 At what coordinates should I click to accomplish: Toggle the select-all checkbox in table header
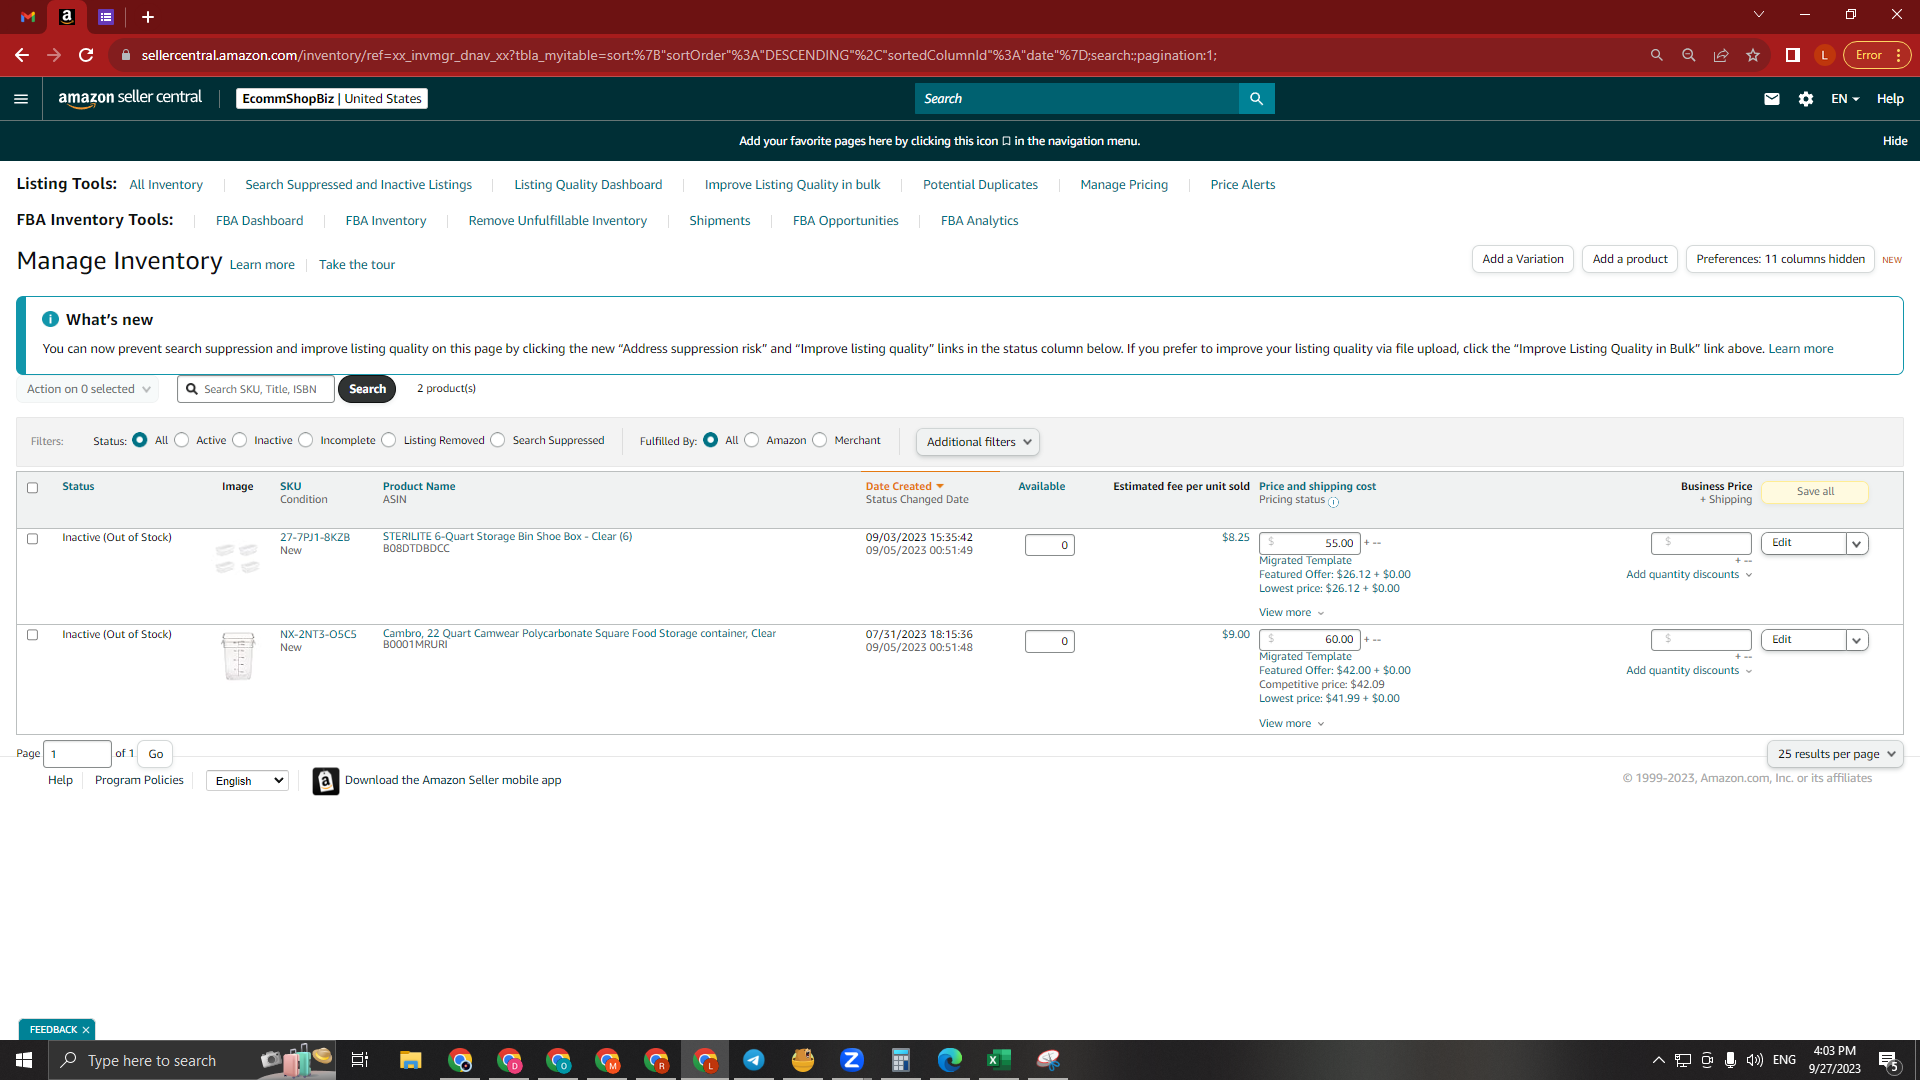[x=32, y=488]
